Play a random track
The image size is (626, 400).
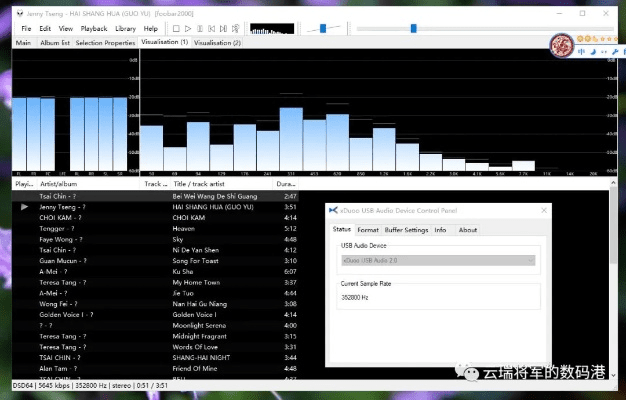(238, 29)
